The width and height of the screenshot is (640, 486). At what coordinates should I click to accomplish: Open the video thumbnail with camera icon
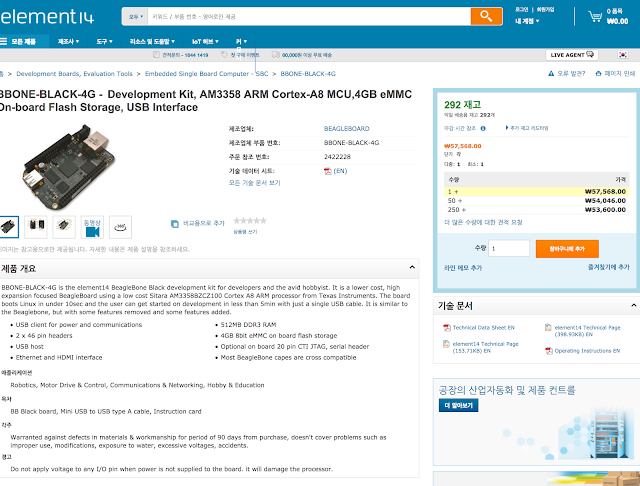point(92,227)
